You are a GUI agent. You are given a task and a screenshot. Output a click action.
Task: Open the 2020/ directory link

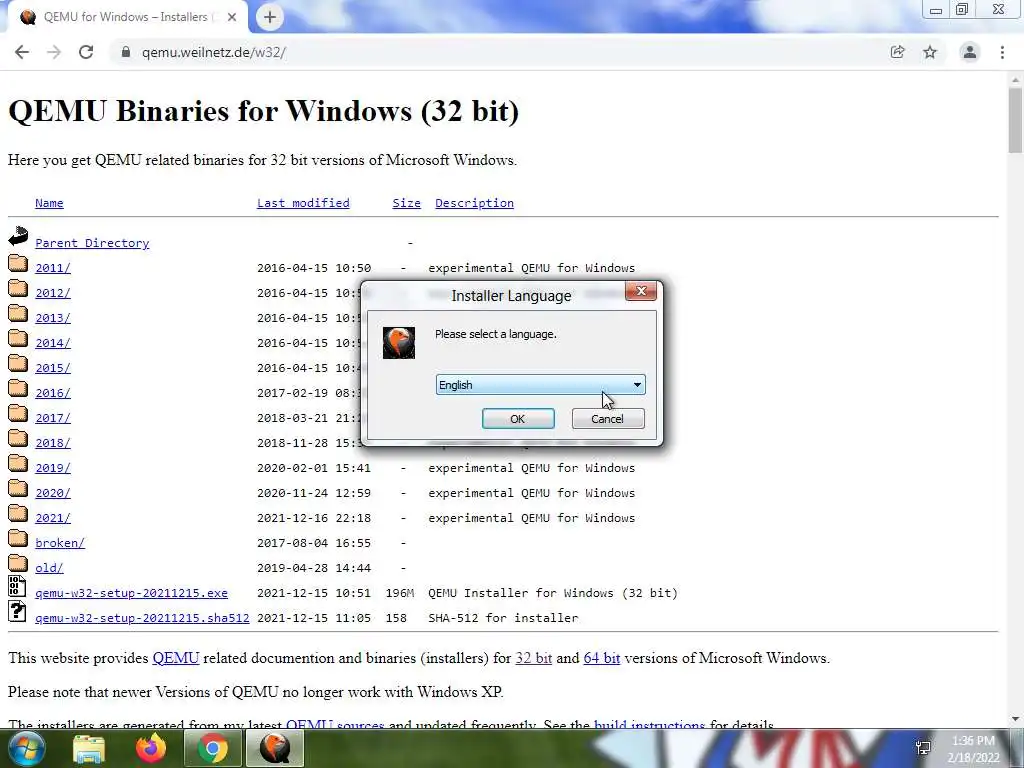tap(53, 493)
